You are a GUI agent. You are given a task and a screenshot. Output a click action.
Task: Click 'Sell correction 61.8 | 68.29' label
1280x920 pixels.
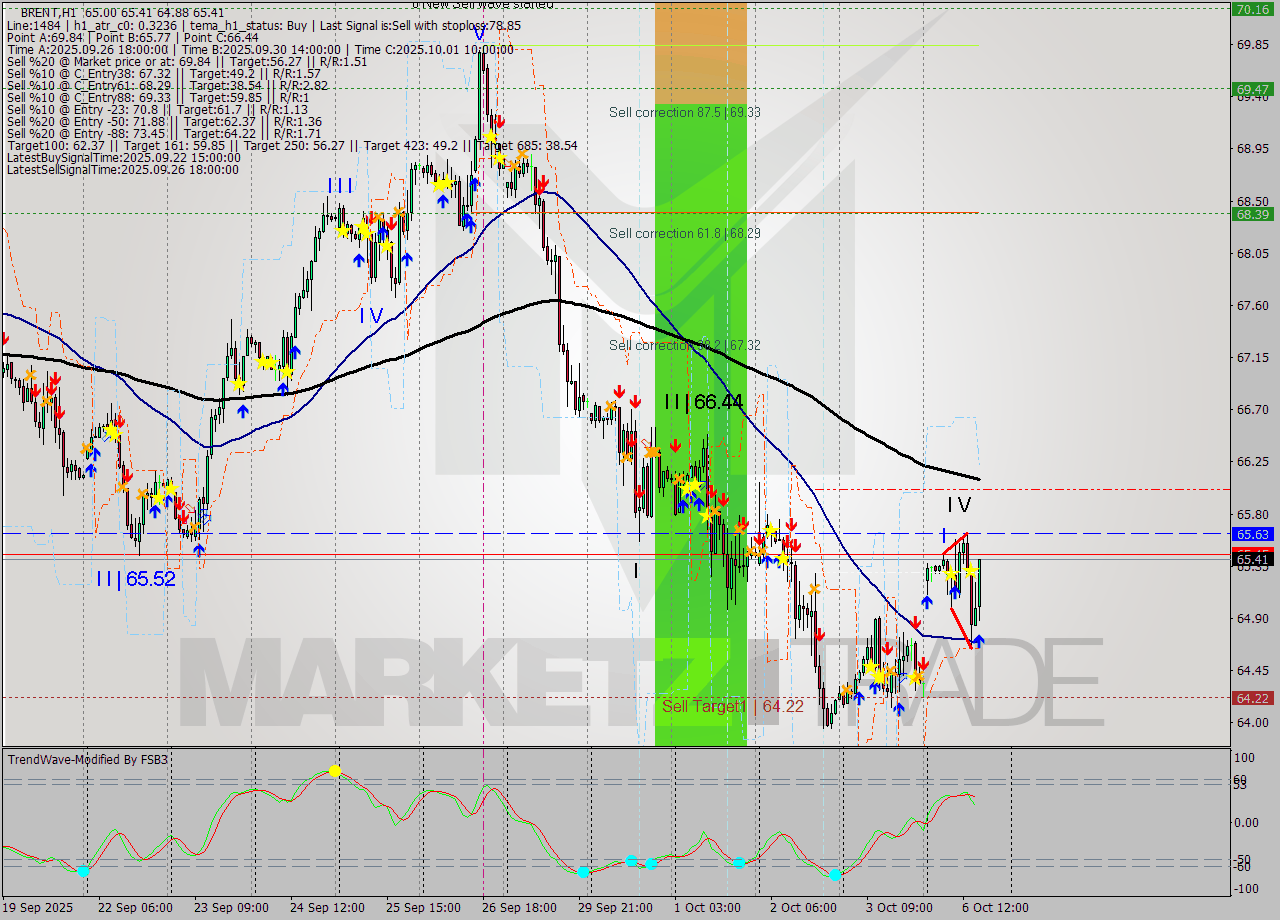pyautogui.click(x=685, y=234)
